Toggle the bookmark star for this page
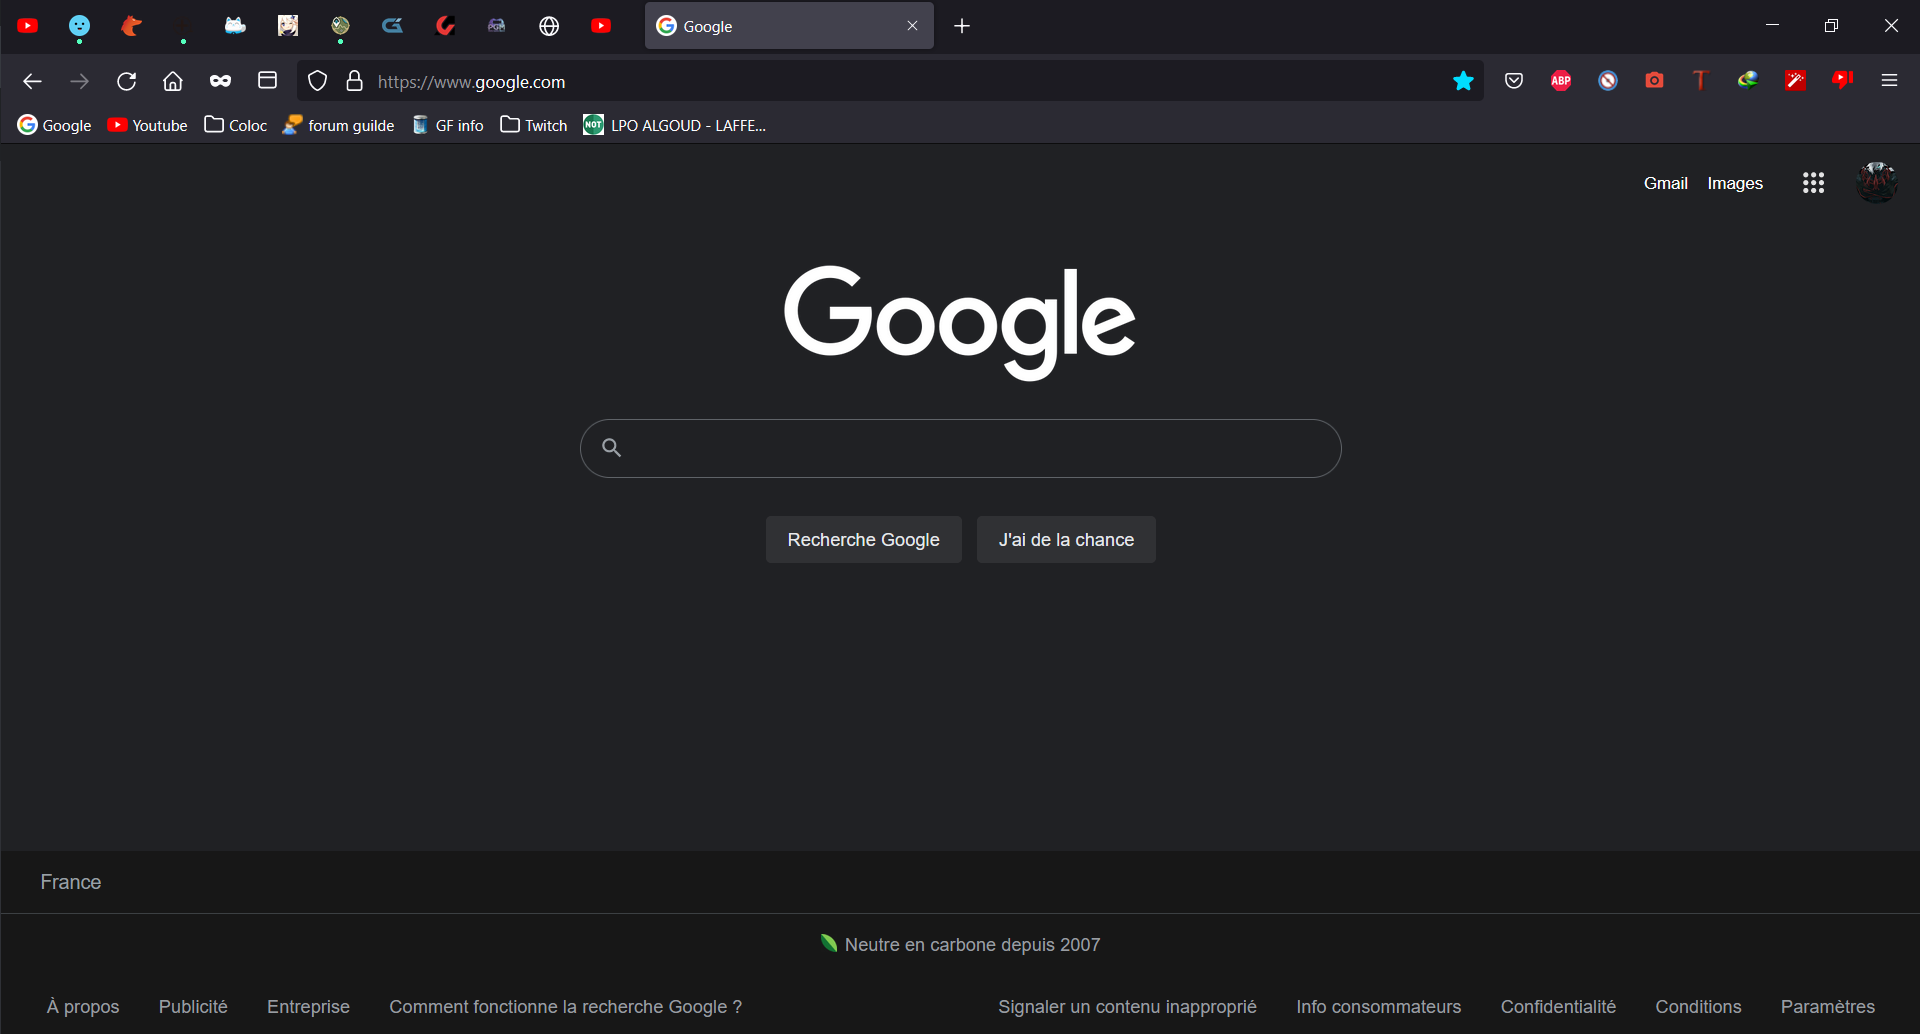1920x1034 pixels. 1463,81
